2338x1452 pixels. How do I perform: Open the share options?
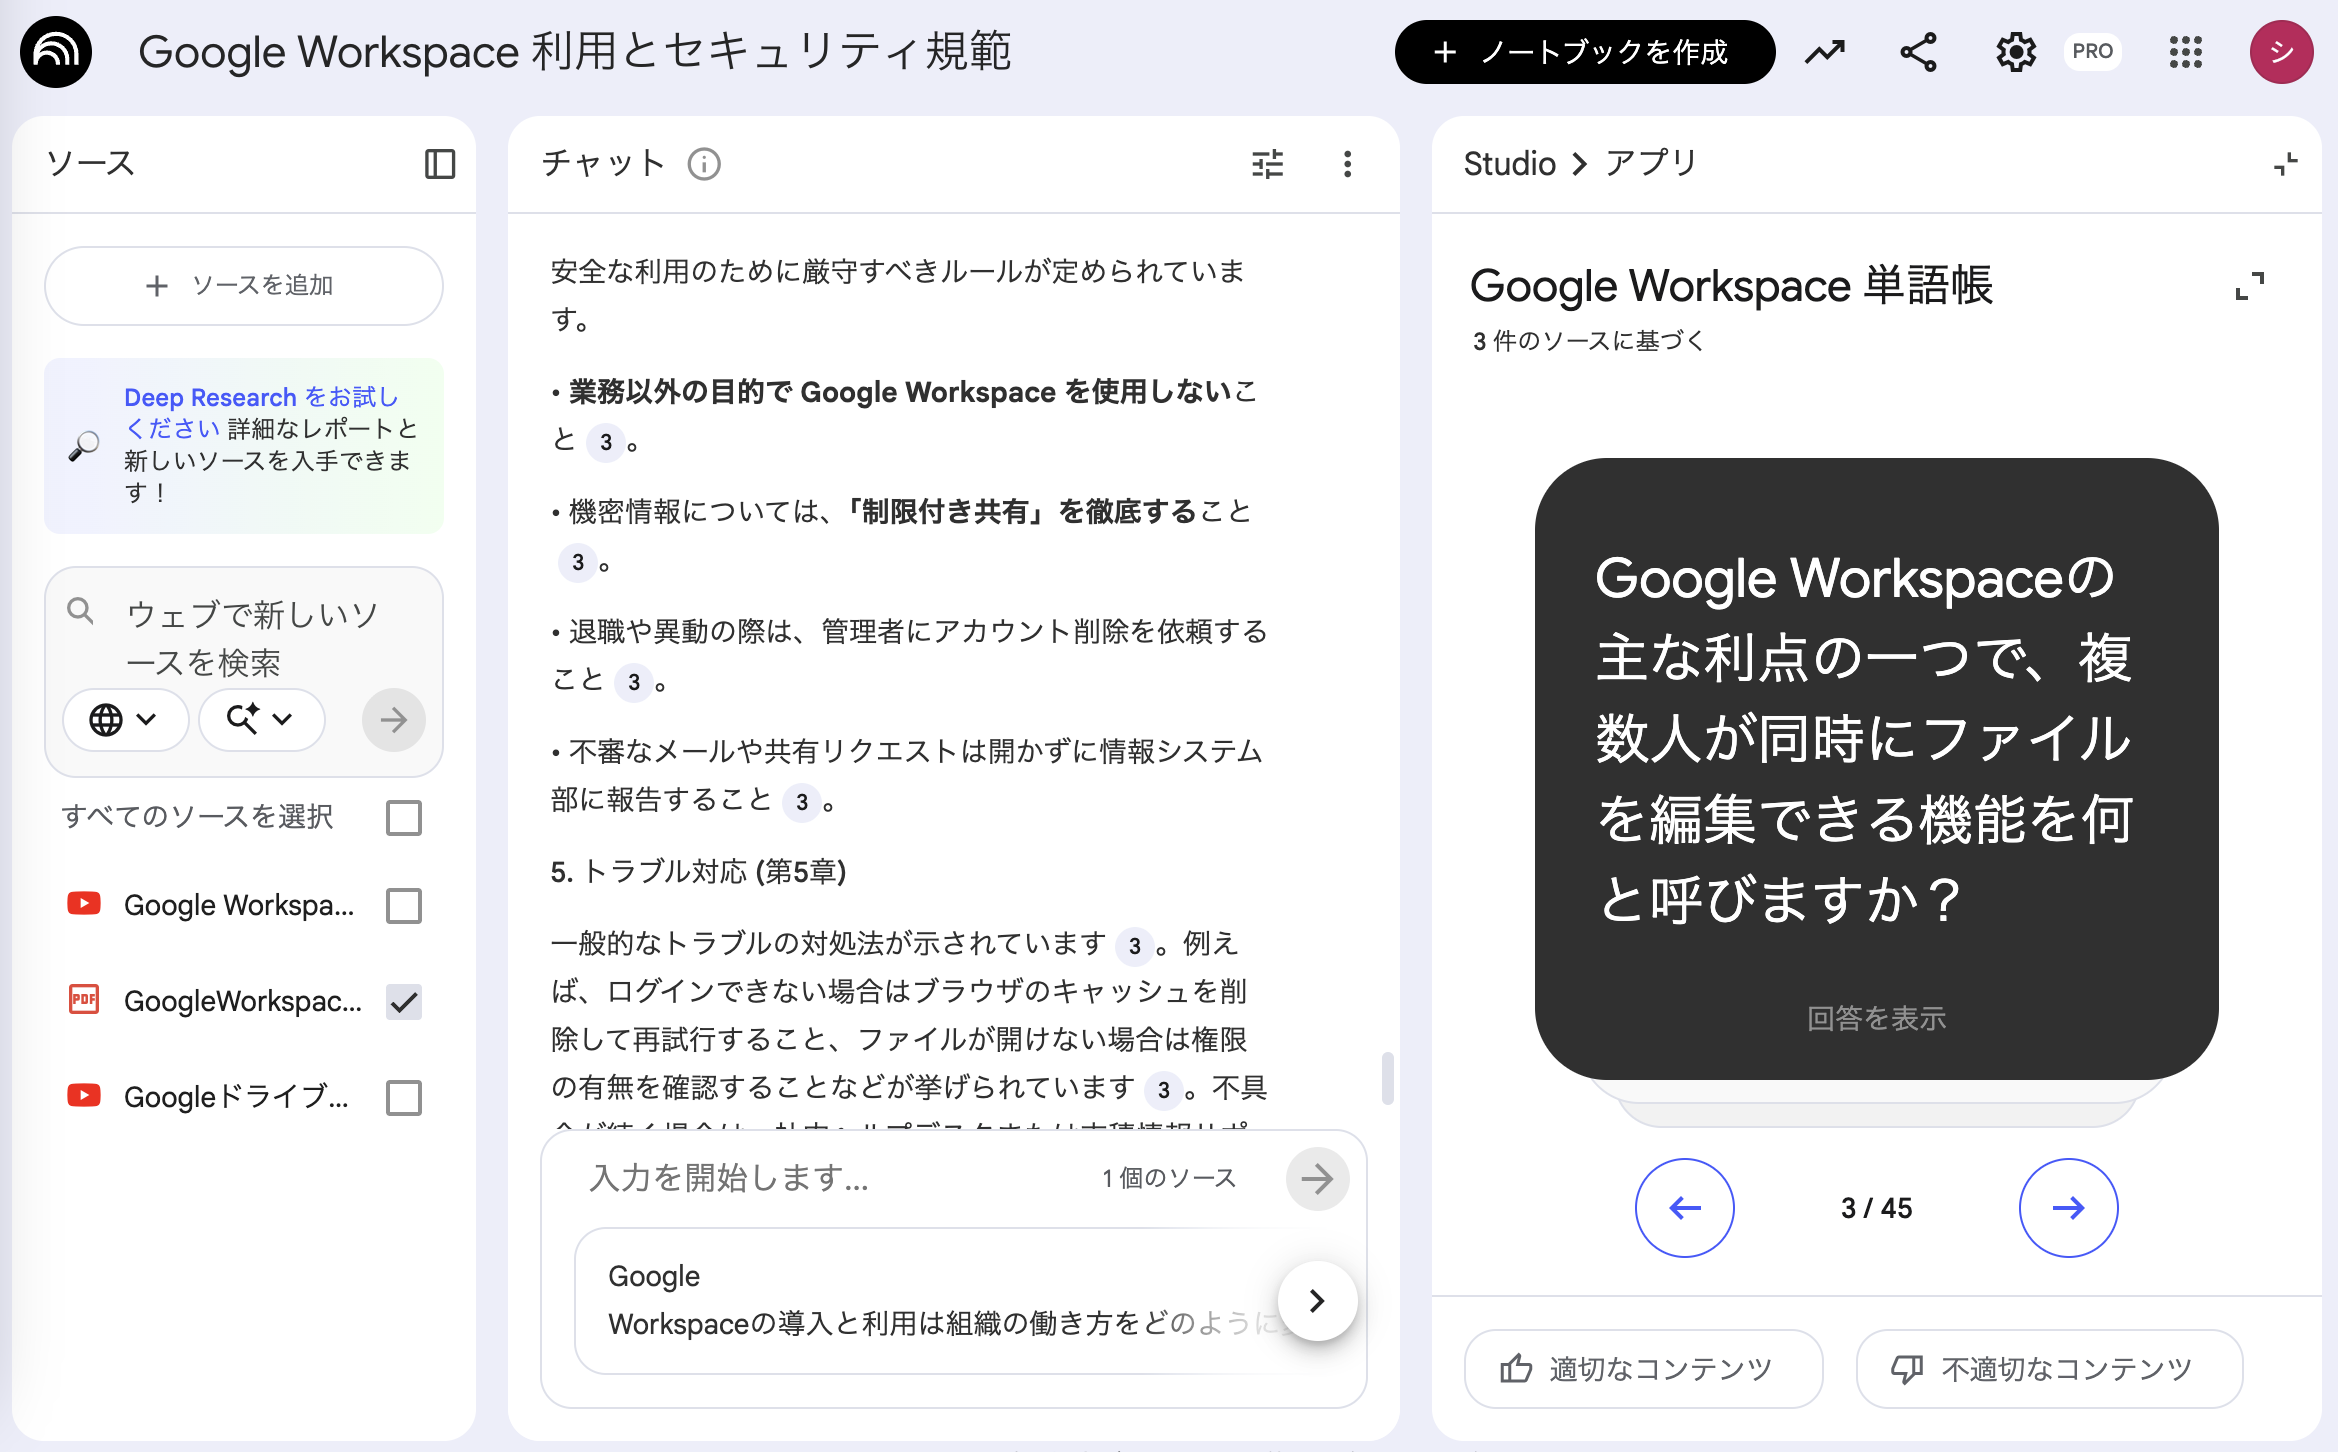[x=1916, y=52]
